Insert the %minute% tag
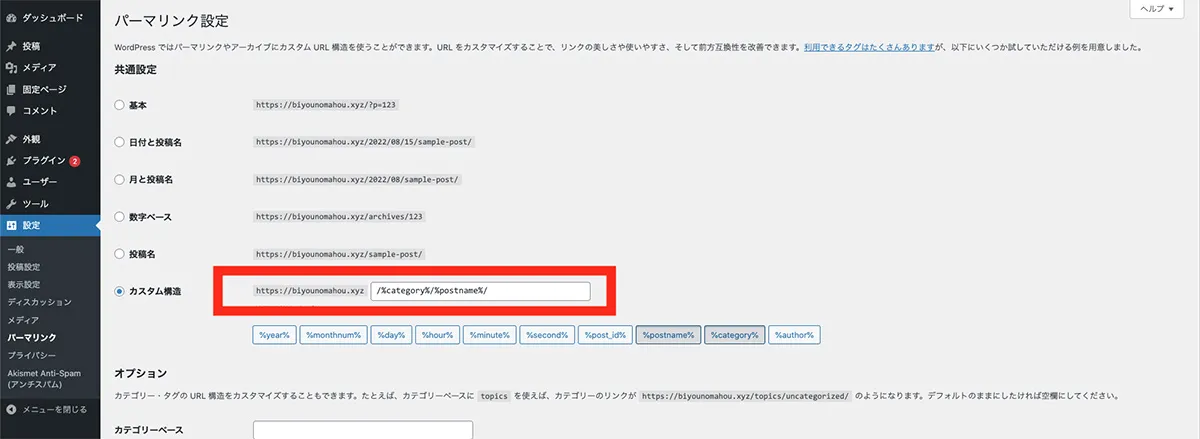 489,335
